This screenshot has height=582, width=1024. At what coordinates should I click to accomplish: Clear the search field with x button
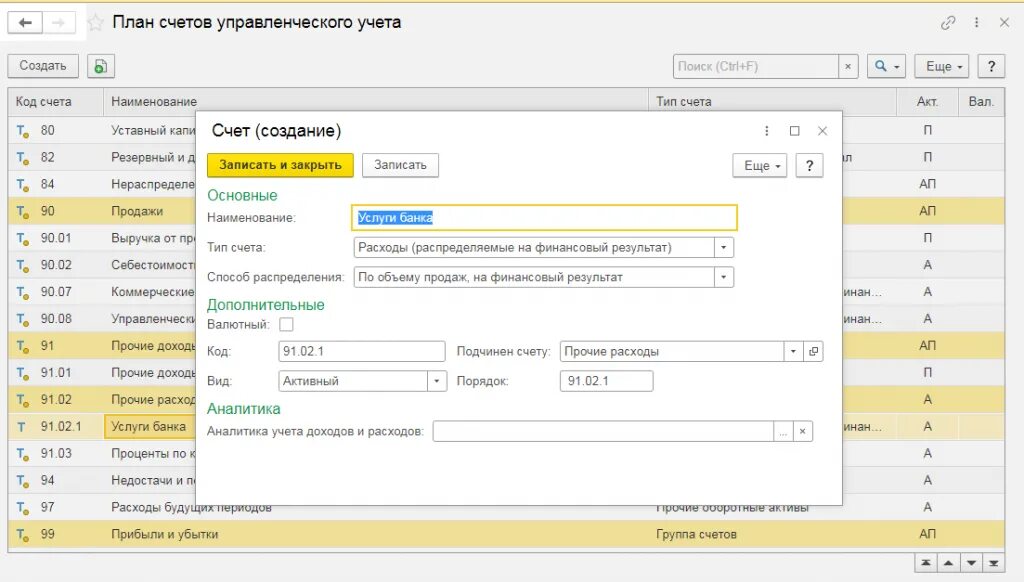point(848,66)
